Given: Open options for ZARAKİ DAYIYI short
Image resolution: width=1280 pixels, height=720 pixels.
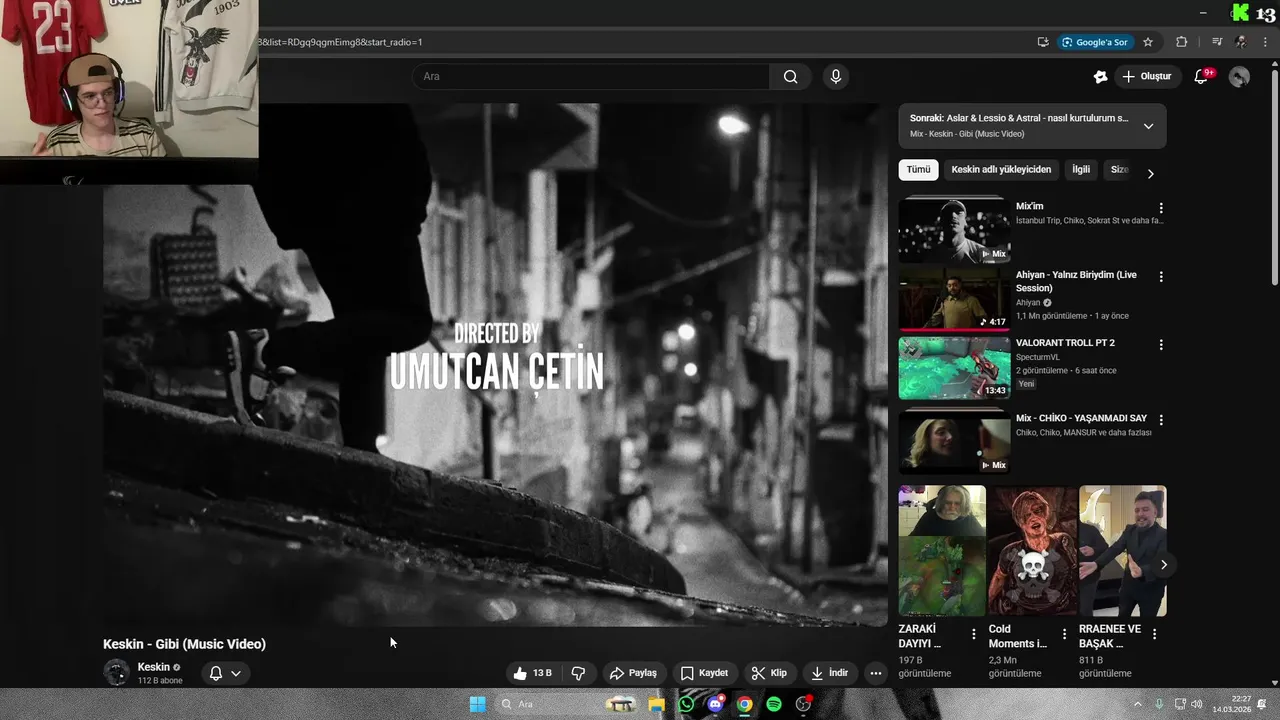Looking at the screenshot, I should (x=974, y=634).
